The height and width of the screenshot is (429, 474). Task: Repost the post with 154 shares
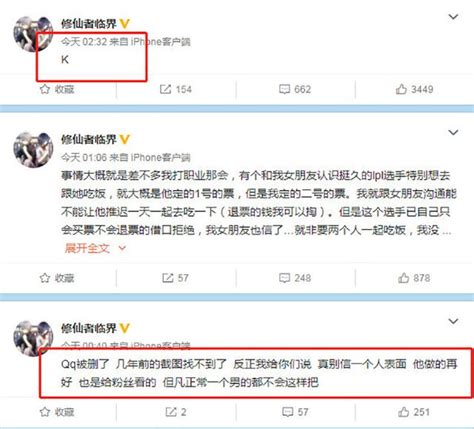pyautogui.click(x=175, y=89)
